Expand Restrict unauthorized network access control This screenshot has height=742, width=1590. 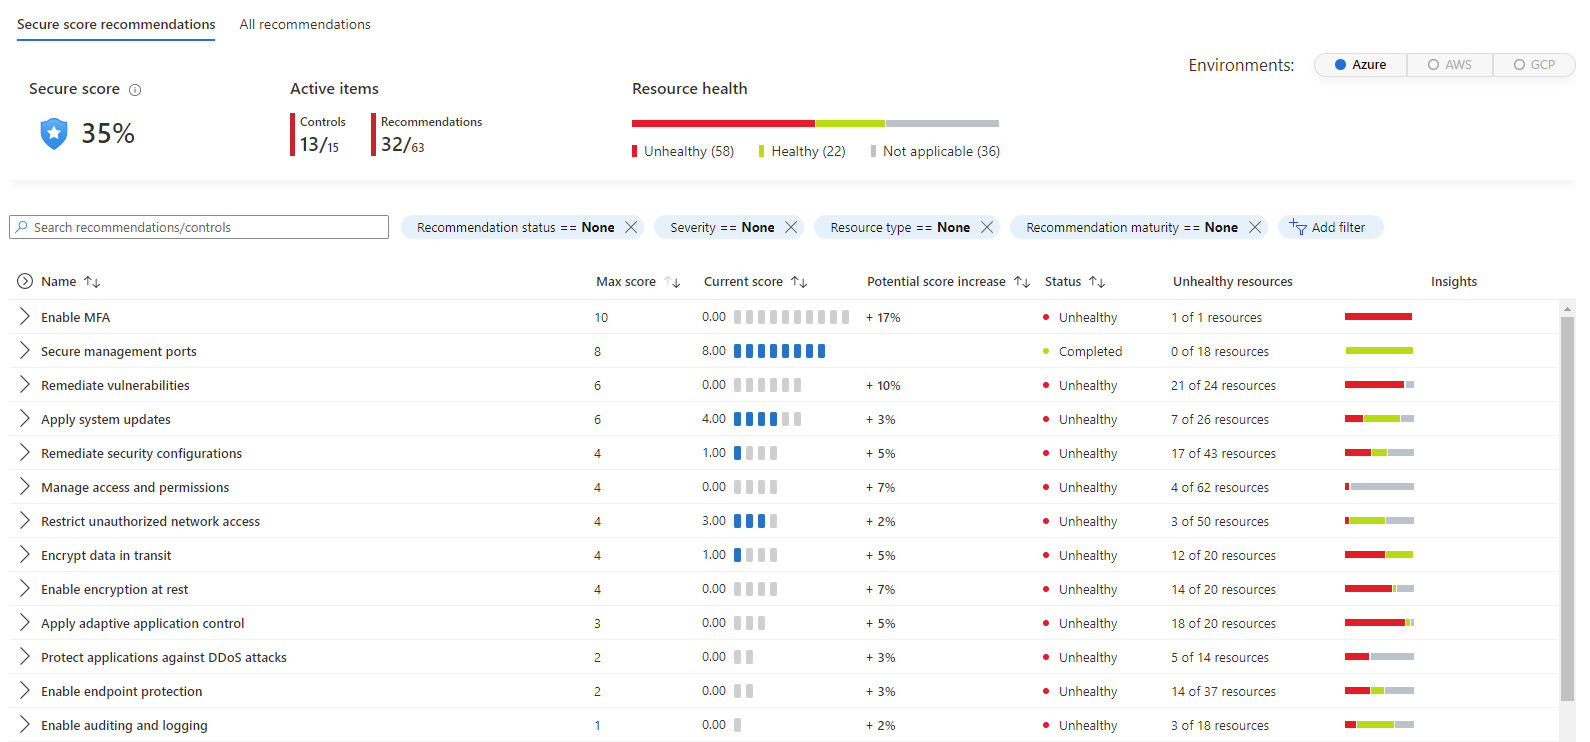(x=25, y=521)
